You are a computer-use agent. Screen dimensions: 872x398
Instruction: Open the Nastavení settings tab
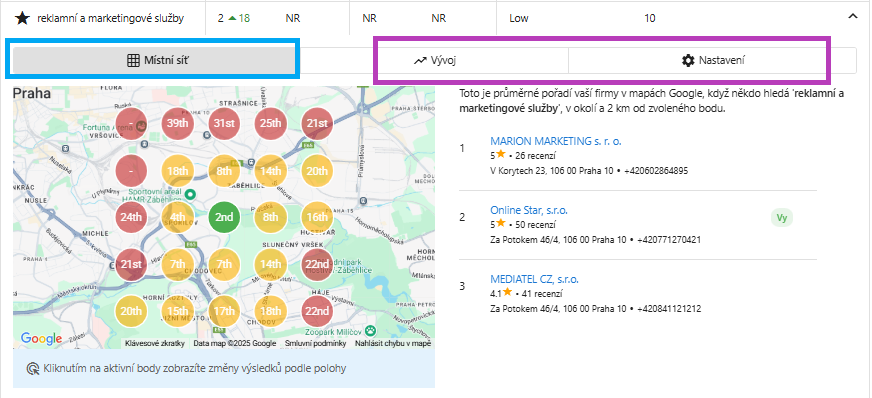coord(712,61)
